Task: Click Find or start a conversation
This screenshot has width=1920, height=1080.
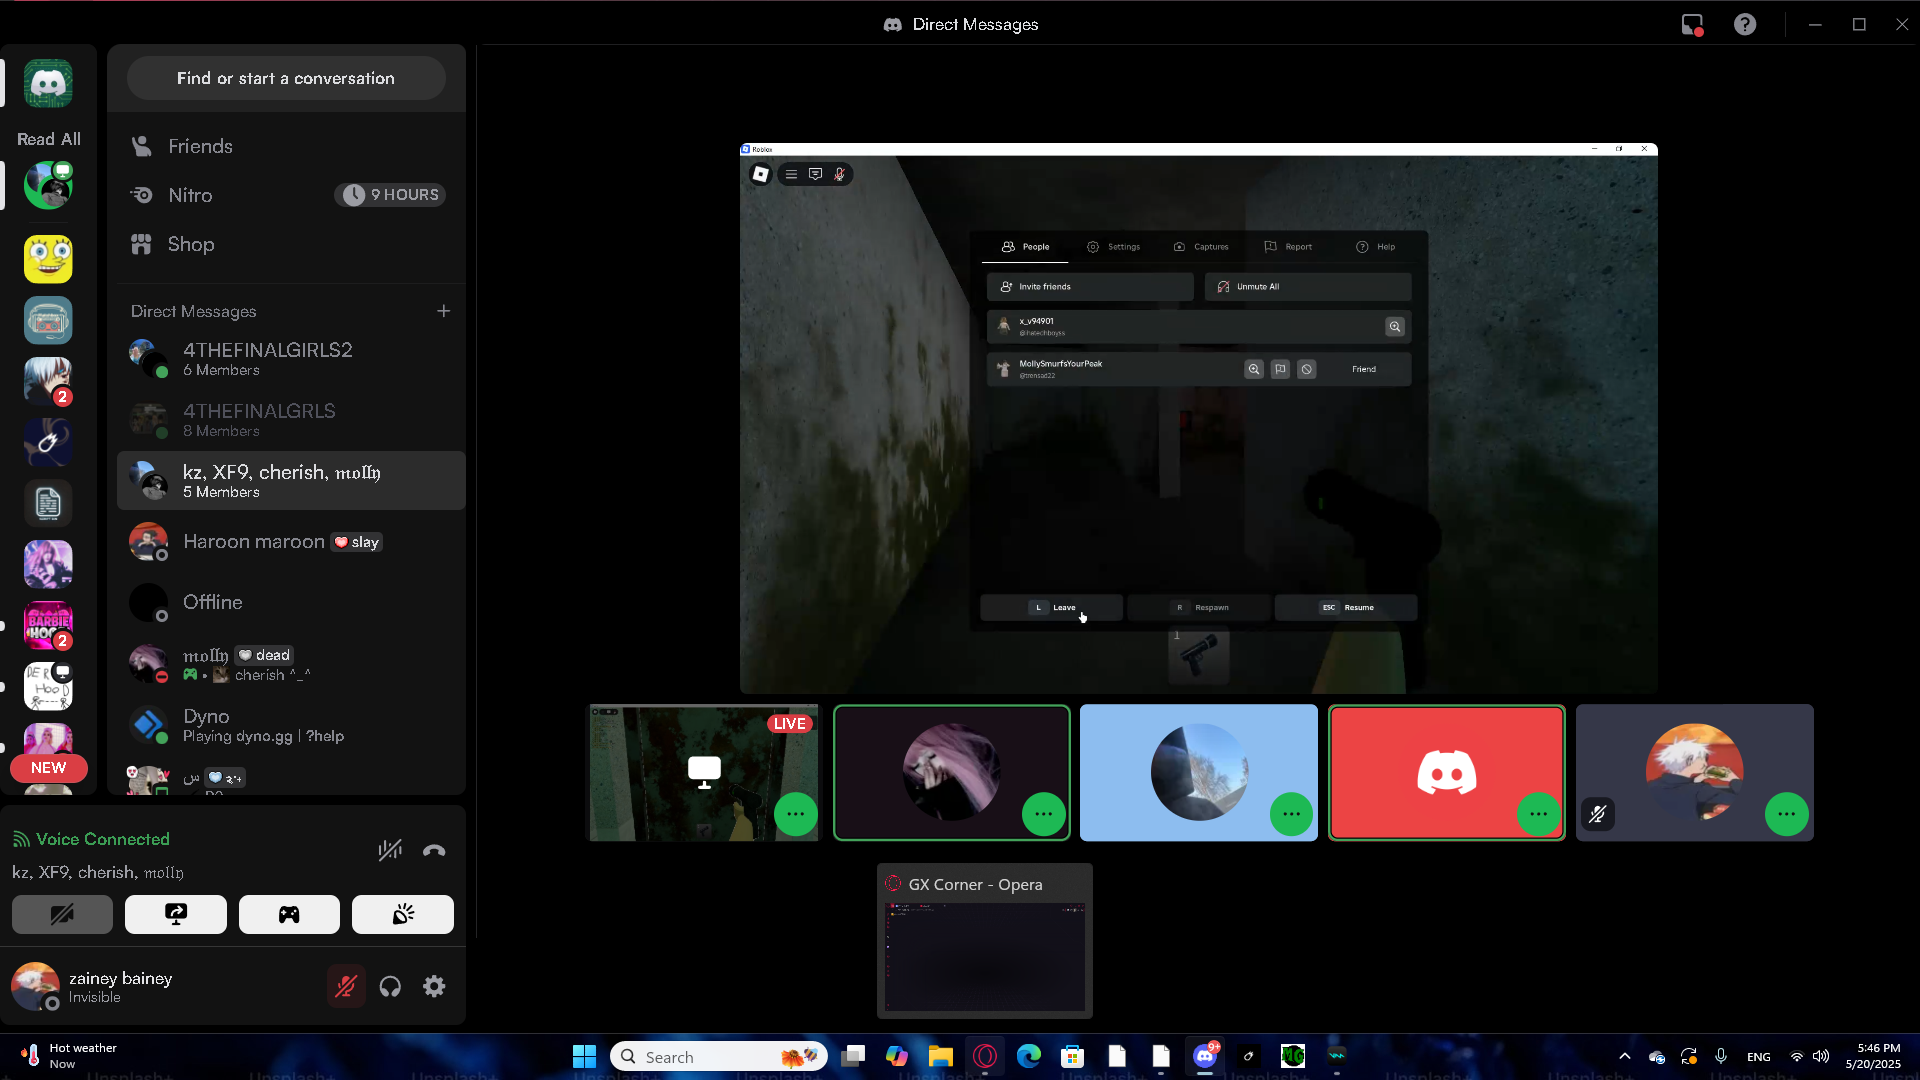Action: coord(286,78)
